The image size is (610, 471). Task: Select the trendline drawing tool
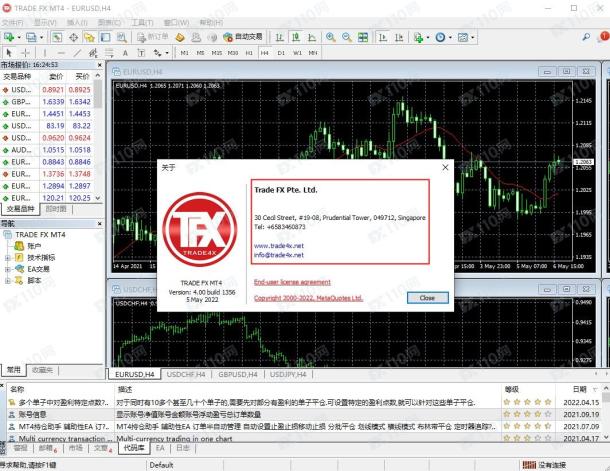point(77,53)
